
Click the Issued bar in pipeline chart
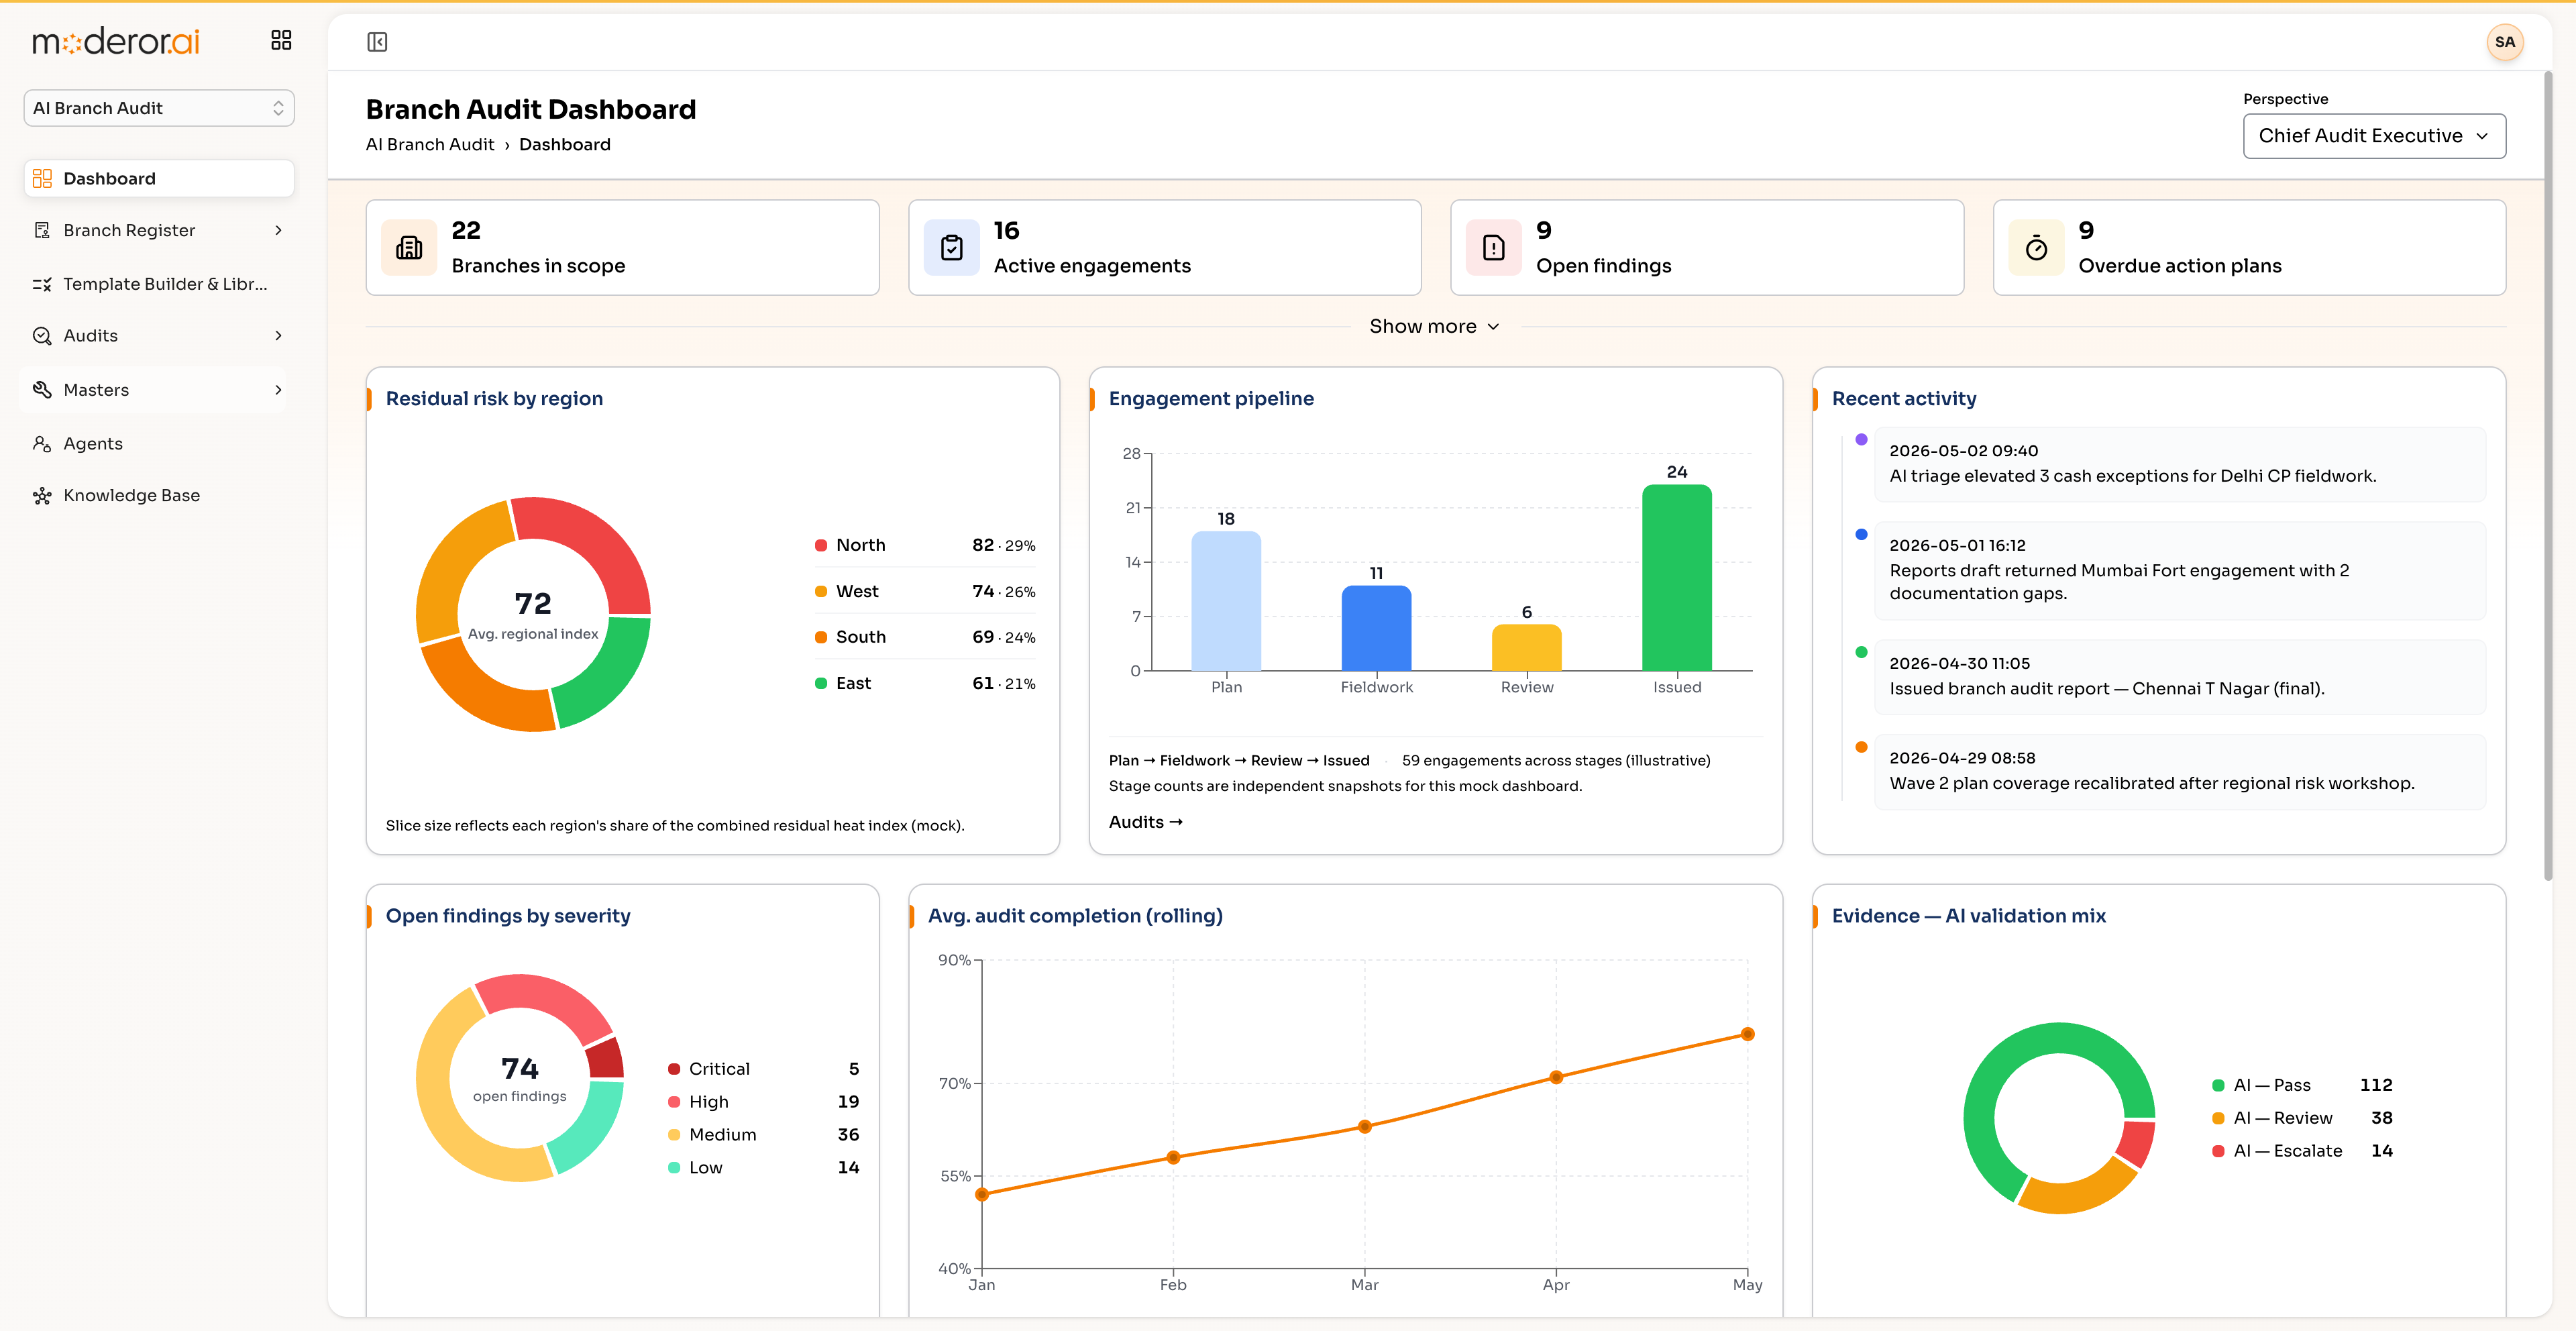pyautogui.click(x=1676, y=578)
